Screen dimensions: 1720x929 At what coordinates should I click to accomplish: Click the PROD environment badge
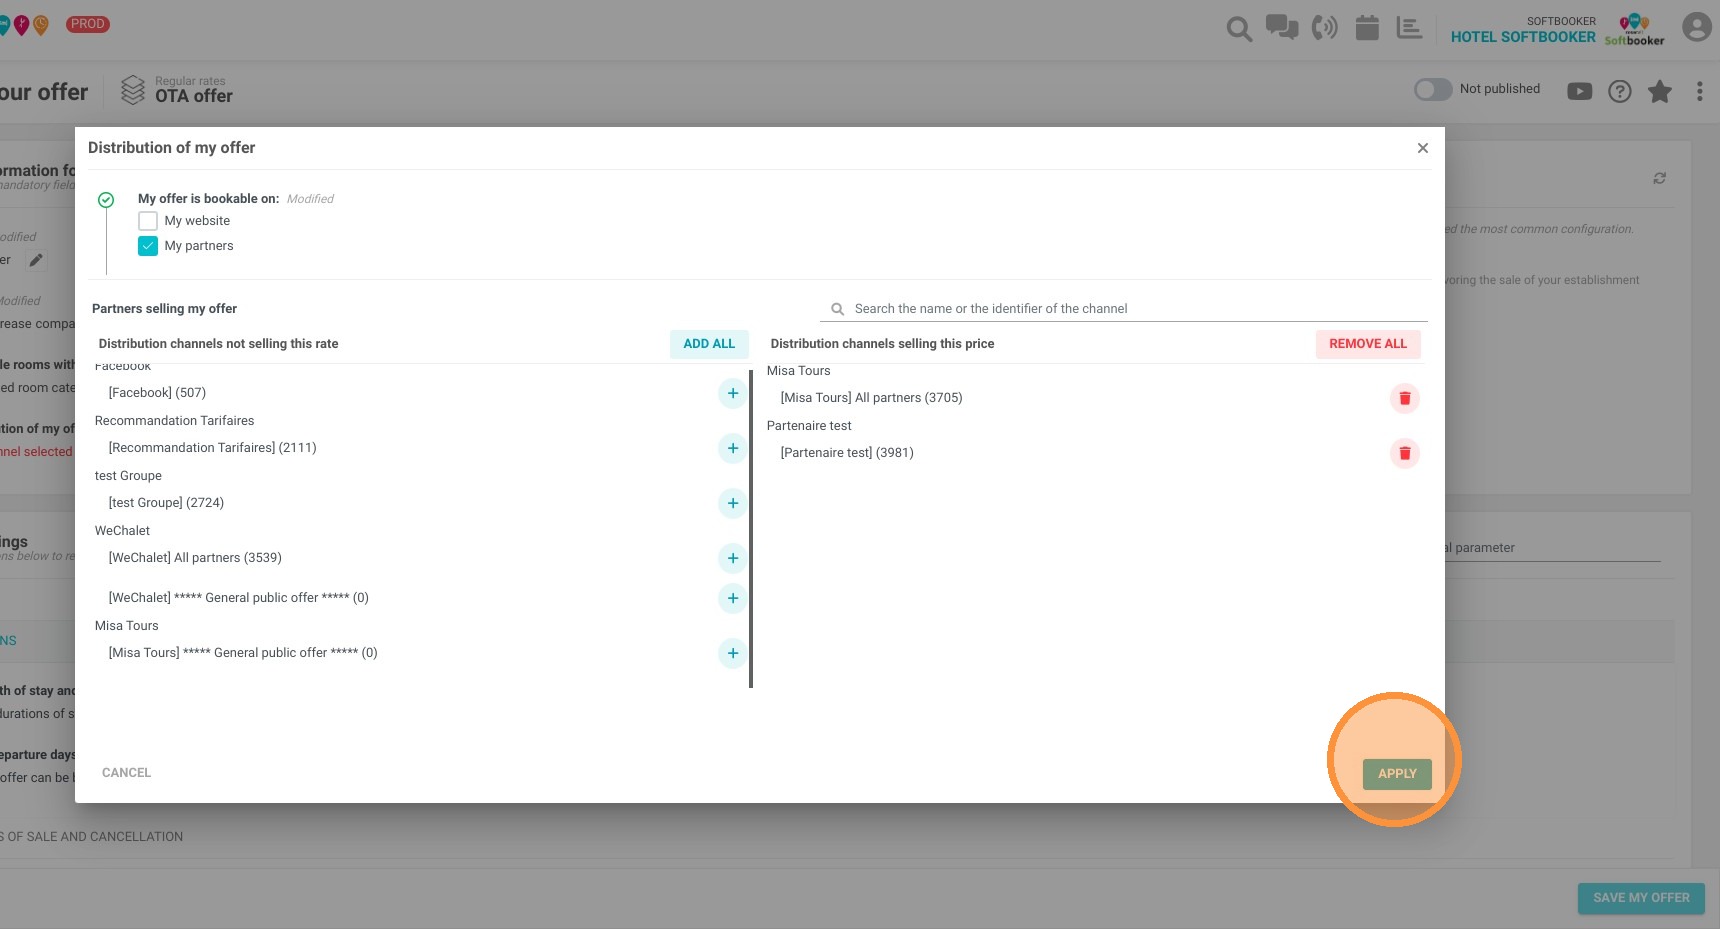pyautogui.click(x=88, y=24)
